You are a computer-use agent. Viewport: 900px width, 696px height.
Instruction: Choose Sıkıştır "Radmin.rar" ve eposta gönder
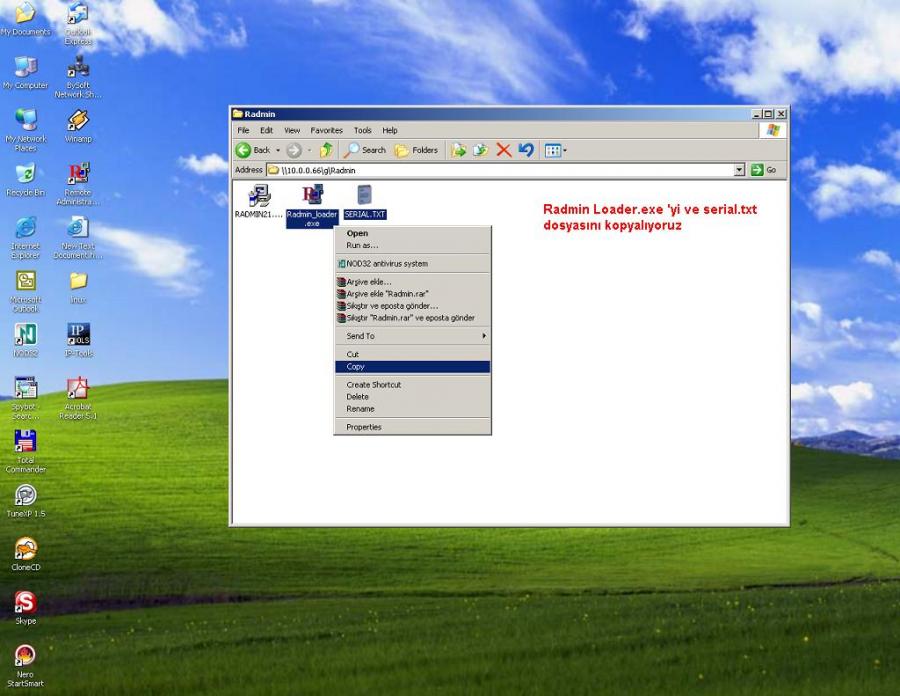412,318
